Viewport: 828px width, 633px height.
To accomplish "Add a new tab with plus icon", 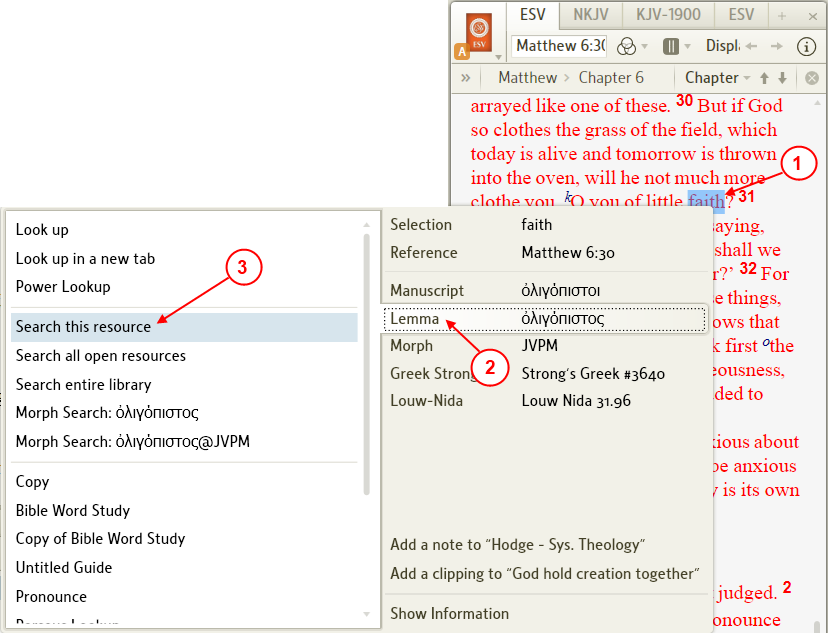I will tap(782, 16).
